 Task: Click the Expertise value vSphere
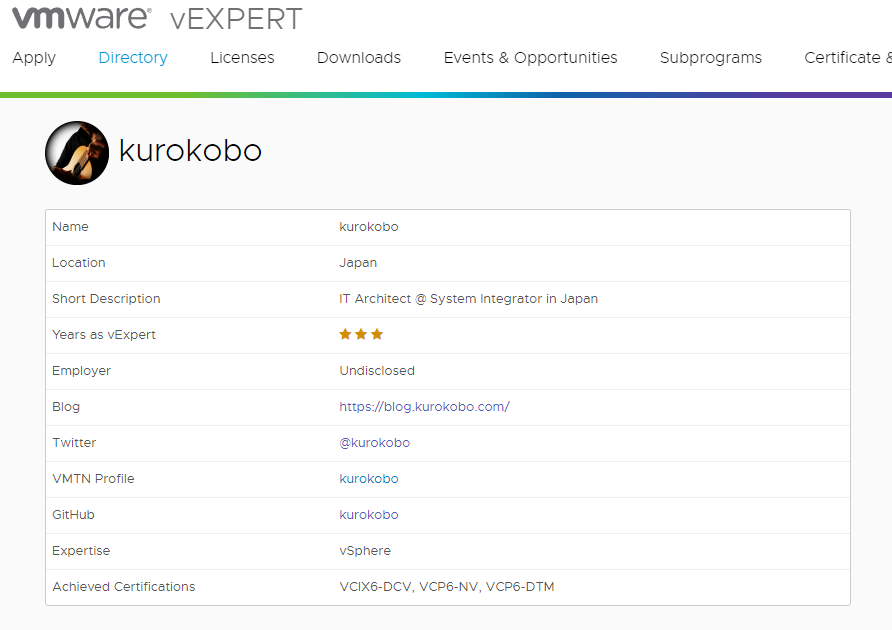pyautogui.click(x=365, y=551)
